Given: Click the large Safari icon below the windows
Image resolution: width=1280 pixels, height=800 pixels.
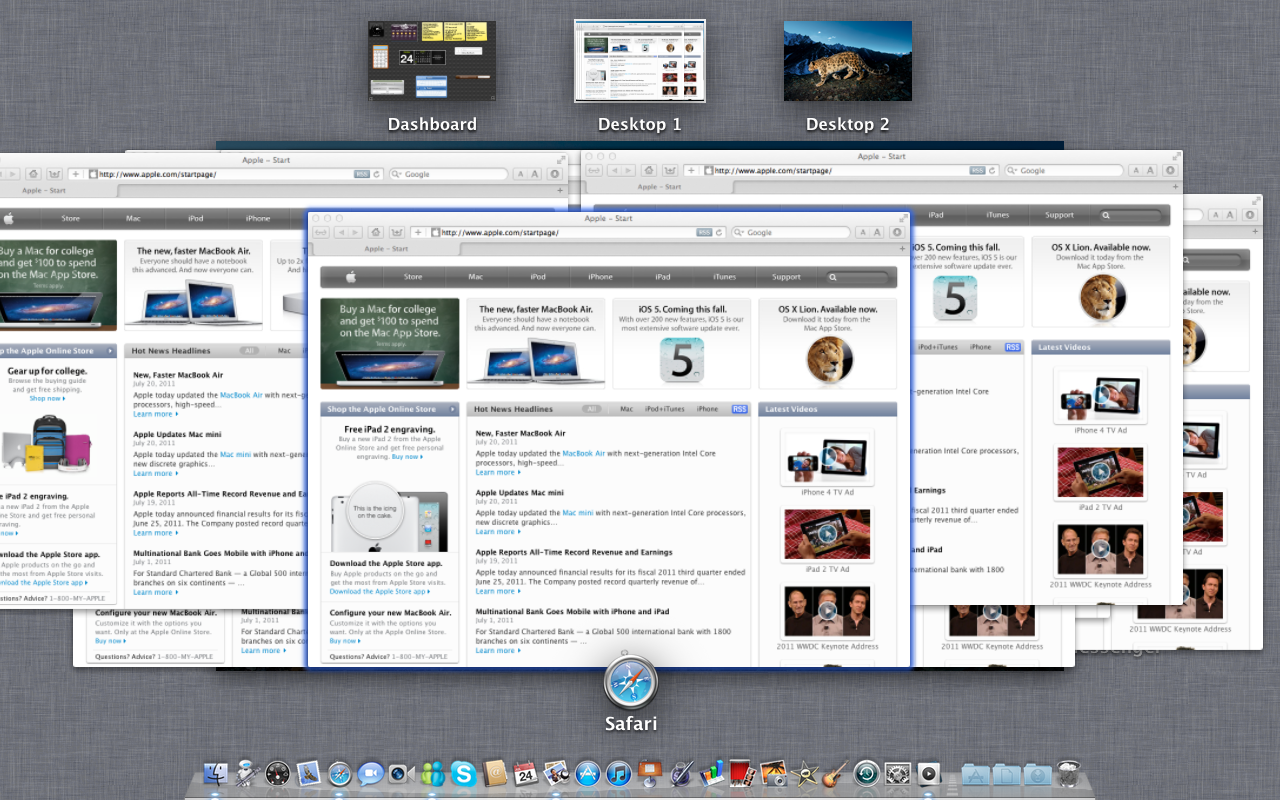Looking at the screenshot, I should 631,682.
